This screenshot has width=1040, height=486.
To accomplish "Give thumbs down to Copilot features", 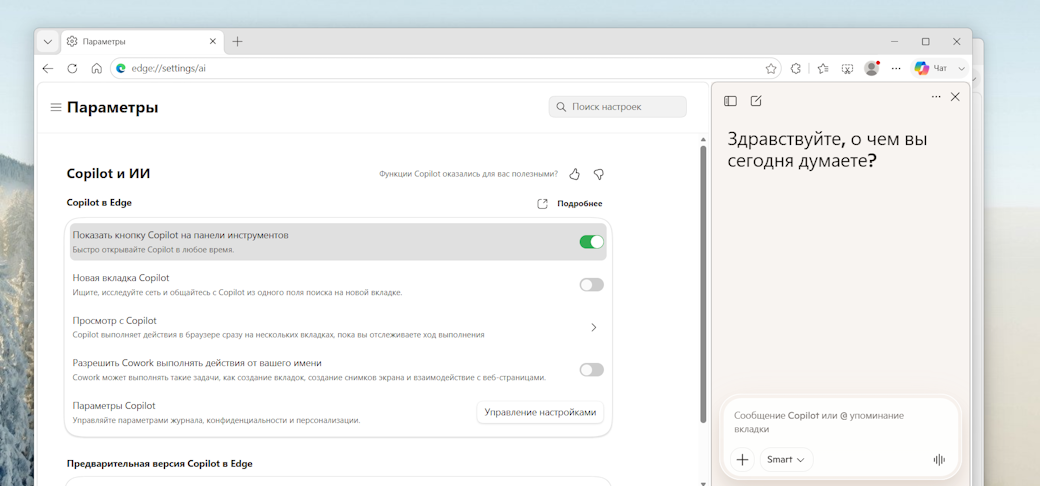I will (599, 174).
